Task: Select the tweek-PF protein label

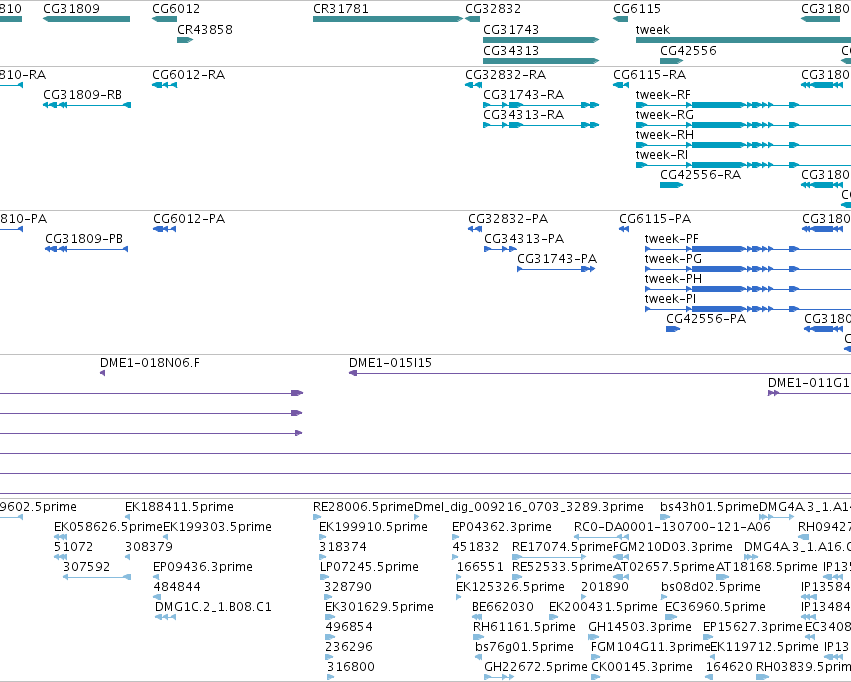Action: (x=671, y=239)
